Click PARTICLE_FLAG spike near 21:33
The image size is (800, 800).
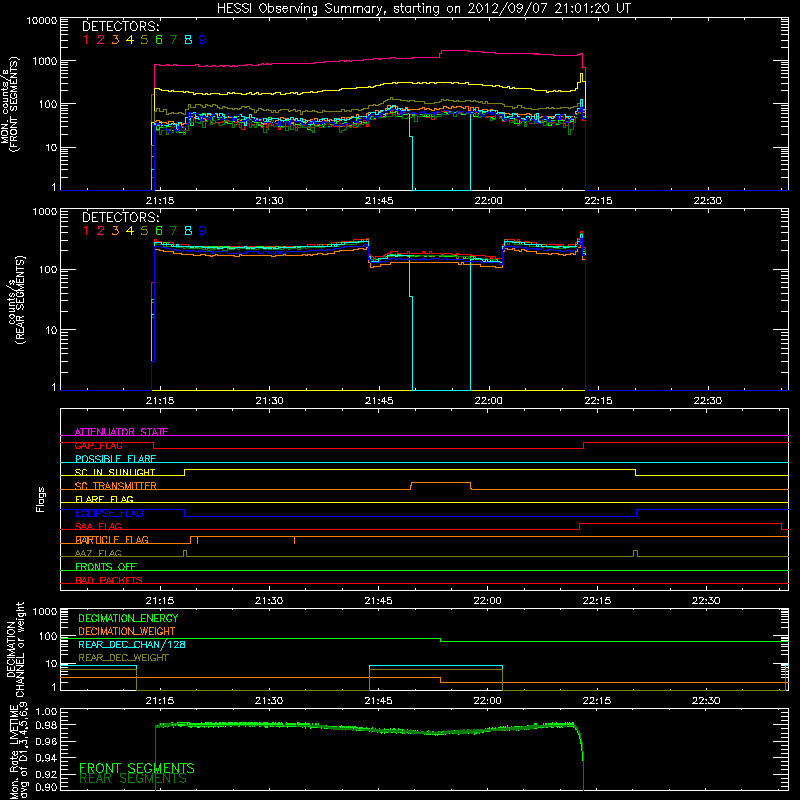click(294, 540)
